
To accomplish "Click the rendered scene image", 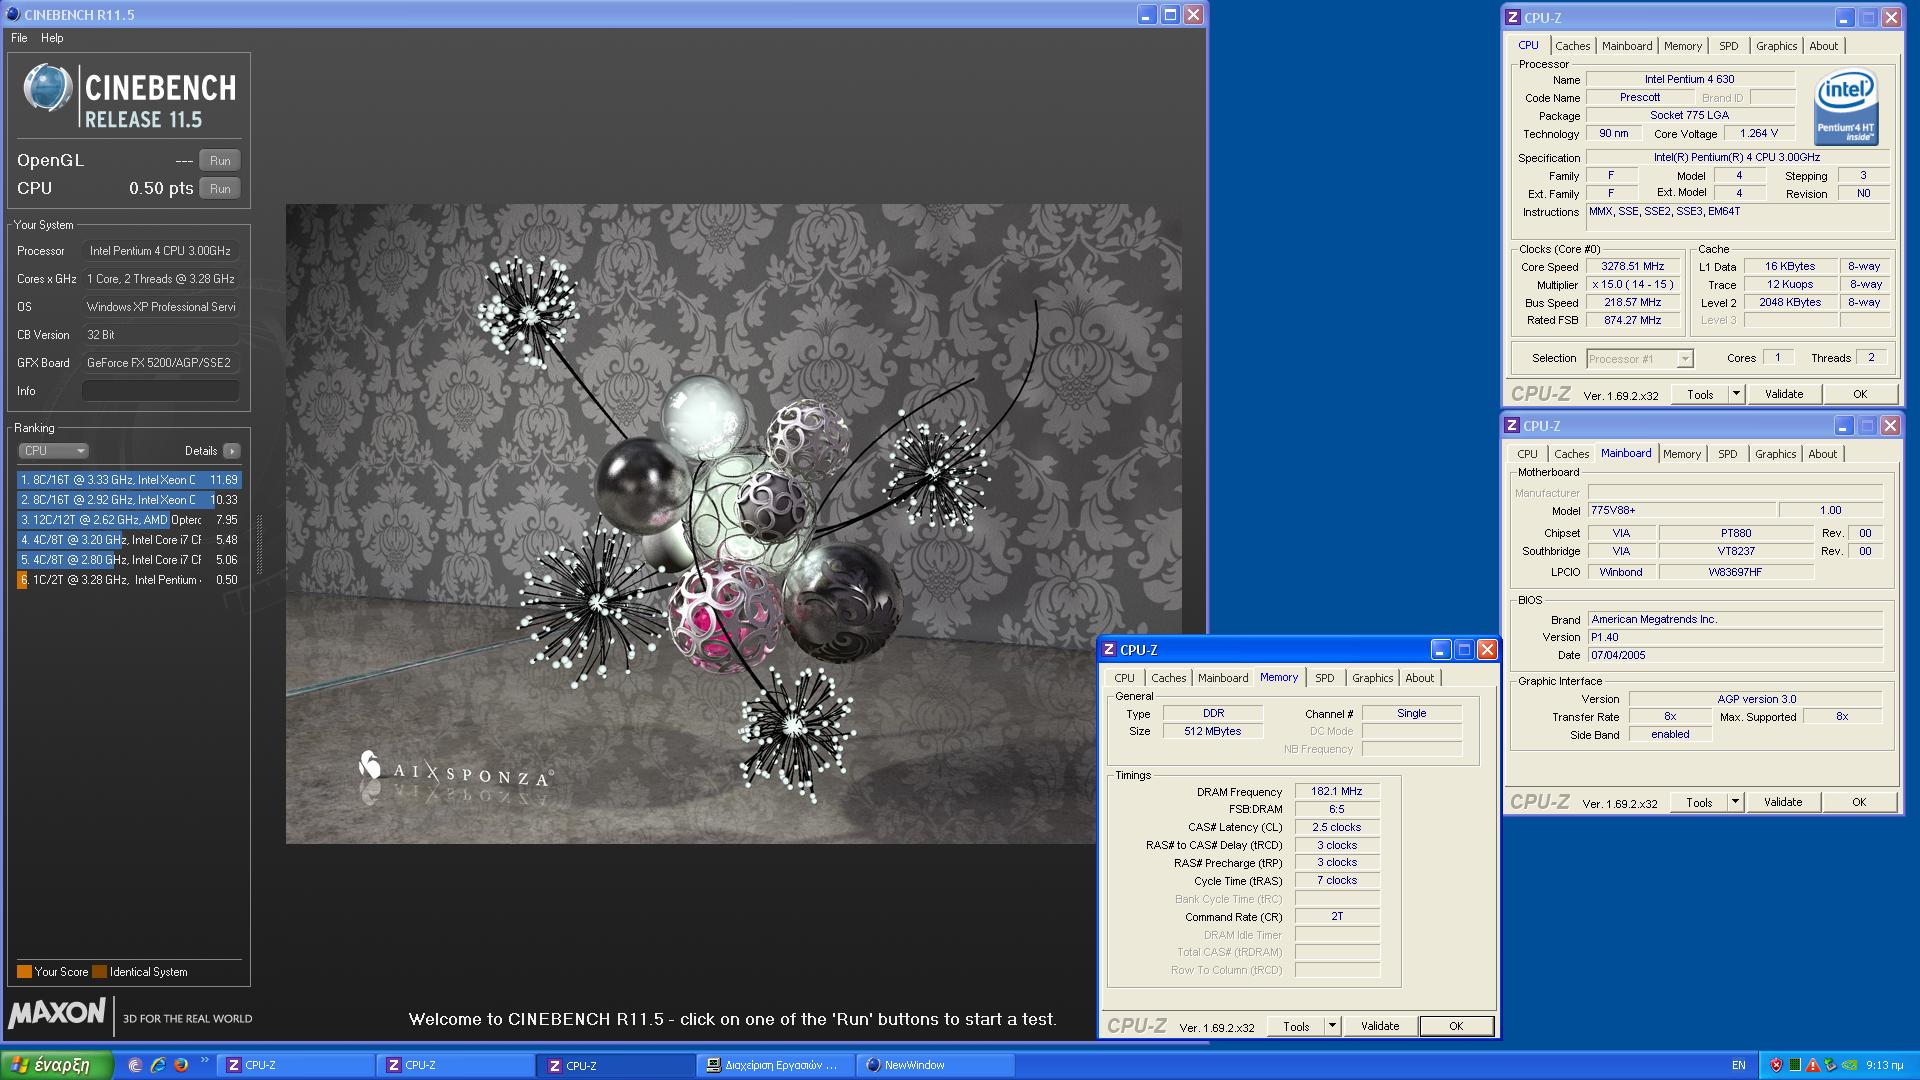I will [733, 524].
